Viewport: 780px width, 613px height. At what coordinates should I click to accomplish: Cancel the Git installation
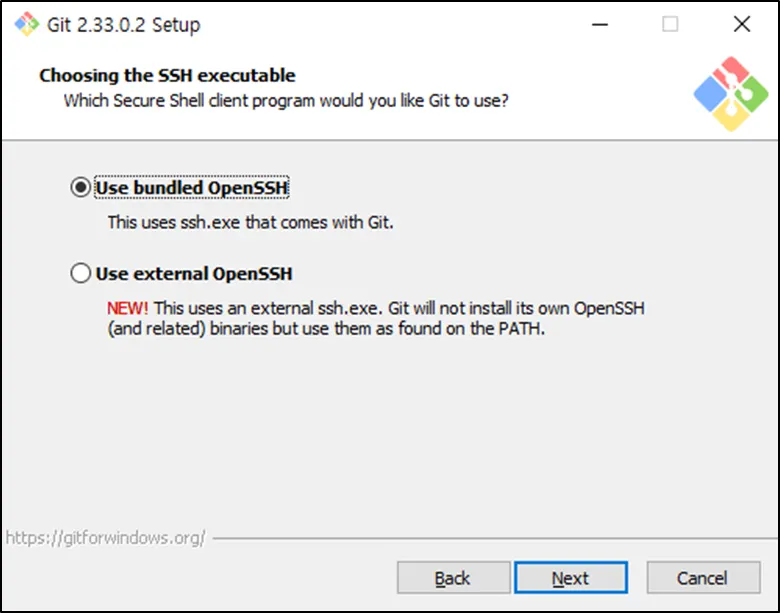click(702, 578)
